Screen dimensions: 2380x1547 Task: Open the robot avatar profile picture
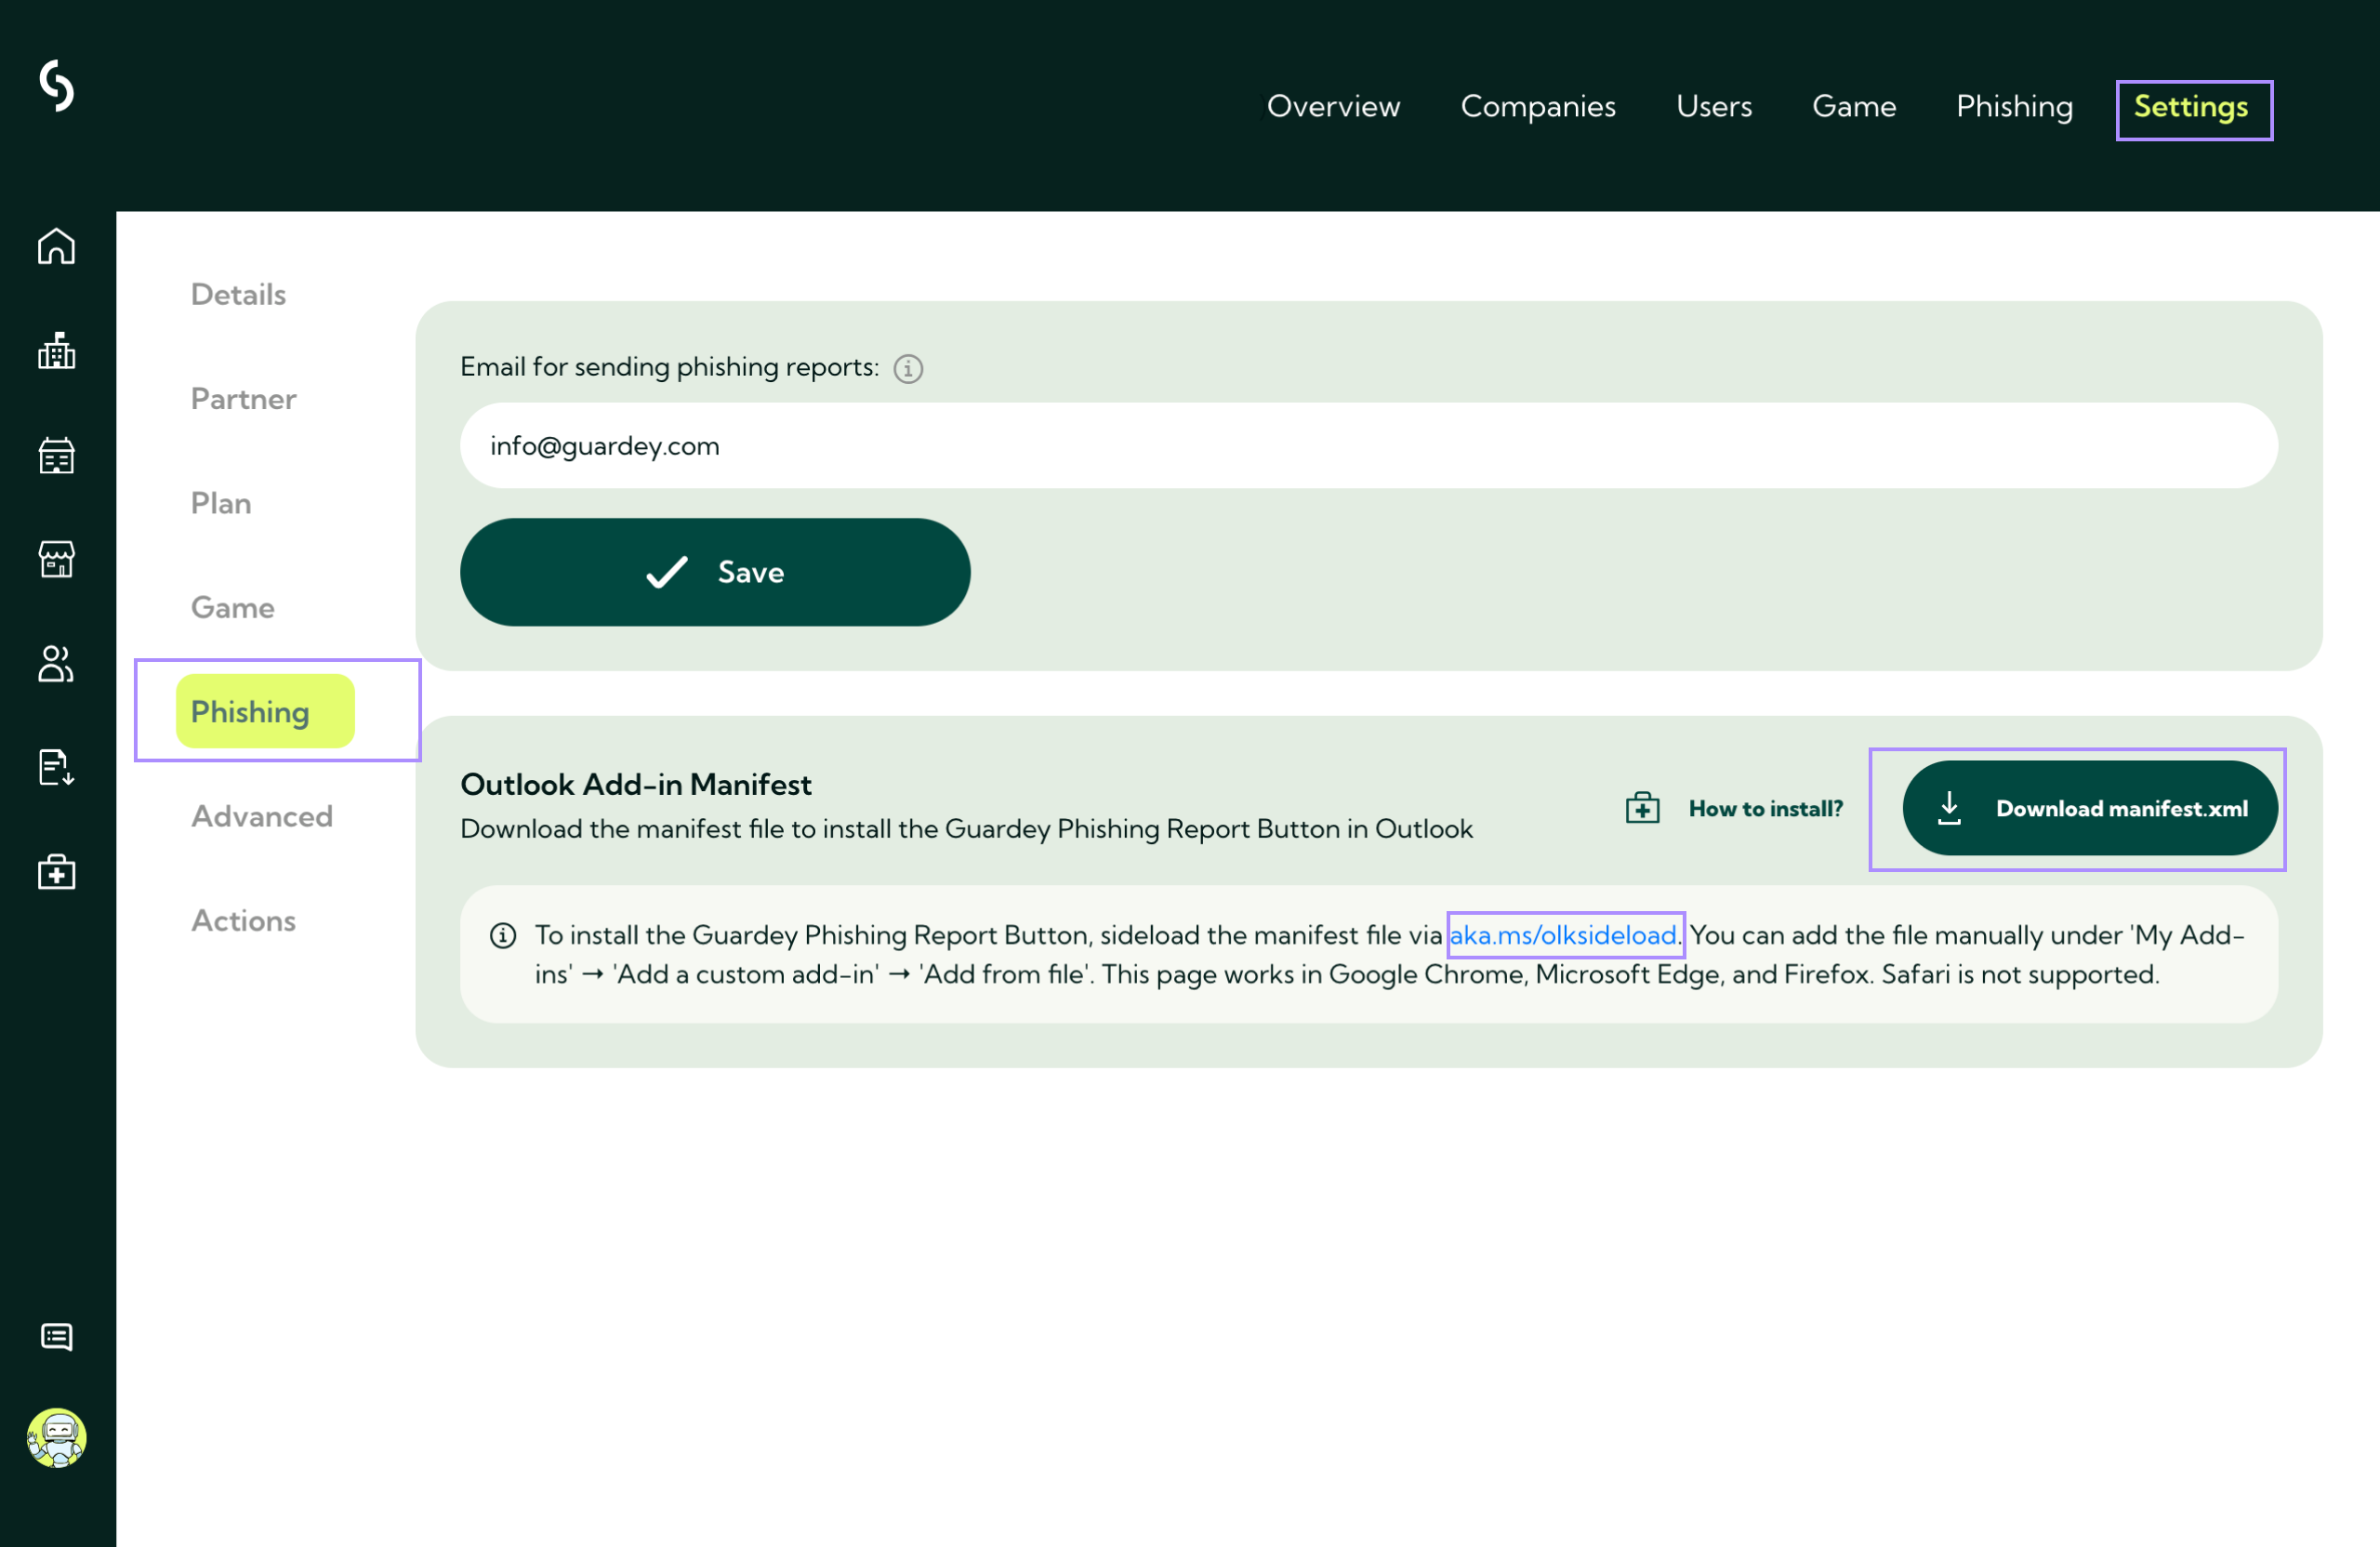tap(56, 1438)
